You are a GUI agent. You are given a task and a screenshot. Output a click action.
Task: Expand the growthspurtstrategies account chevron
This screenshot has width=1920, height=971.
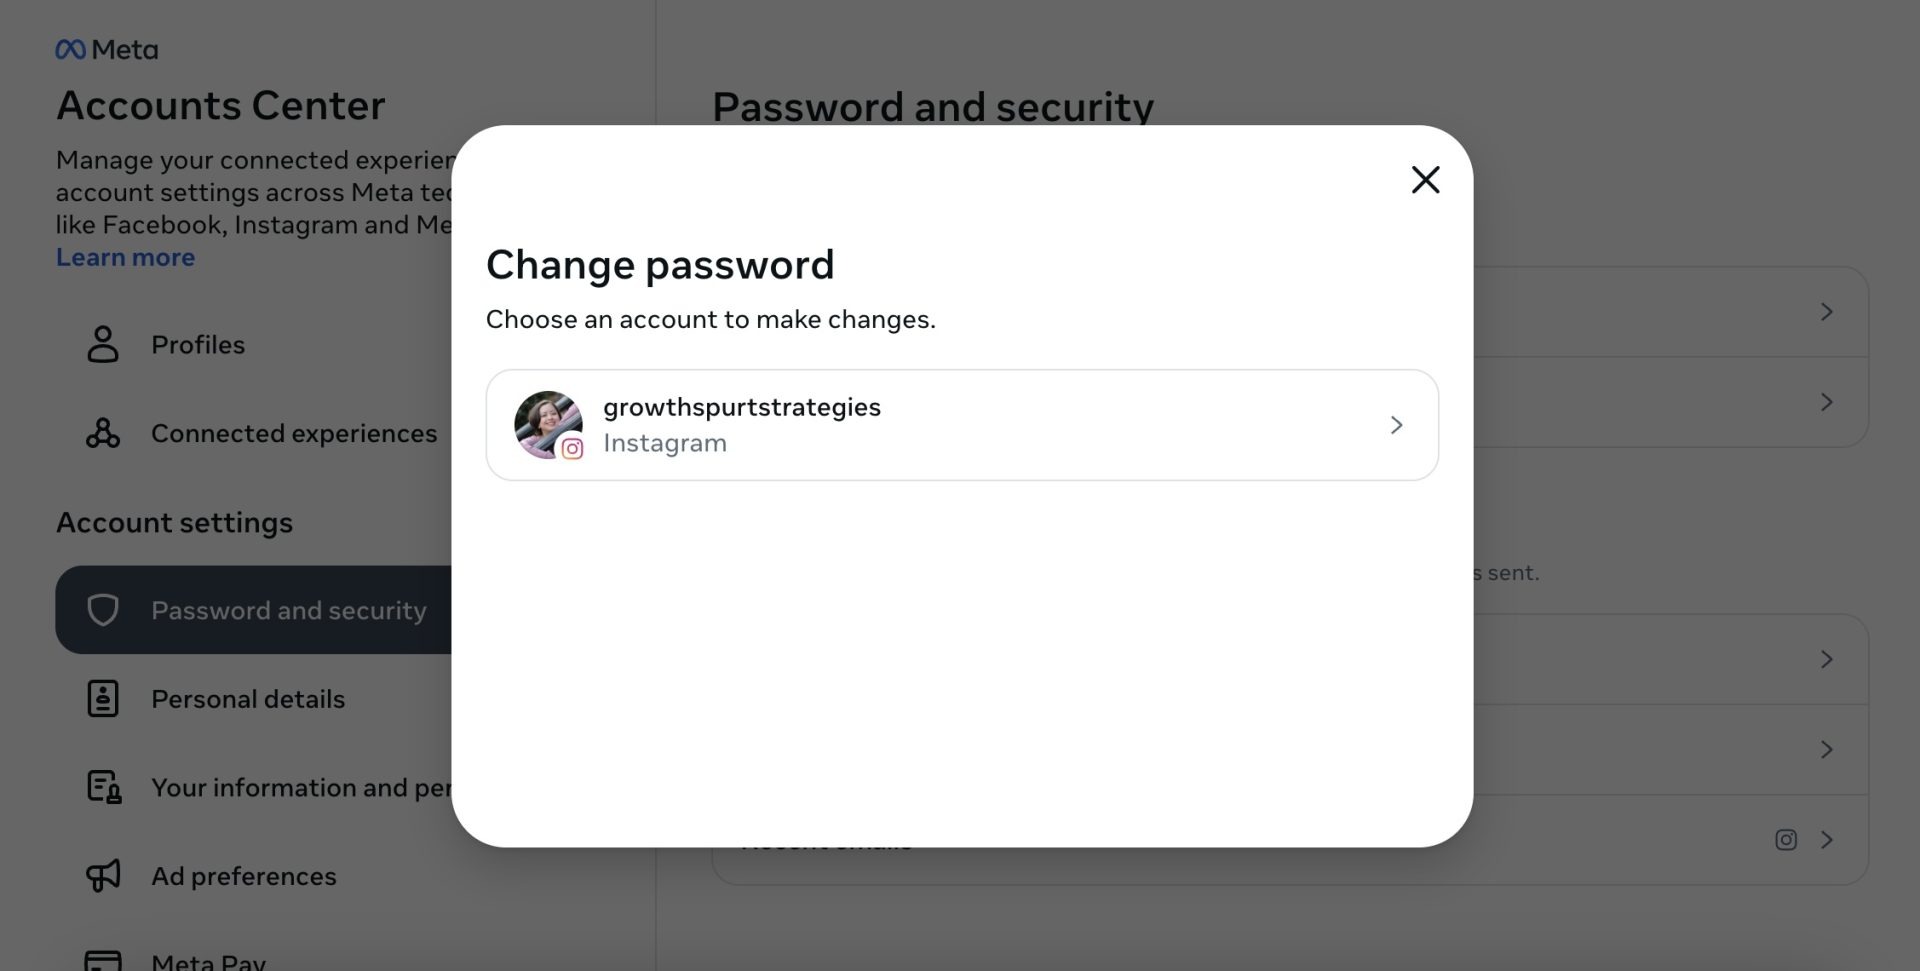point(1397,425)
